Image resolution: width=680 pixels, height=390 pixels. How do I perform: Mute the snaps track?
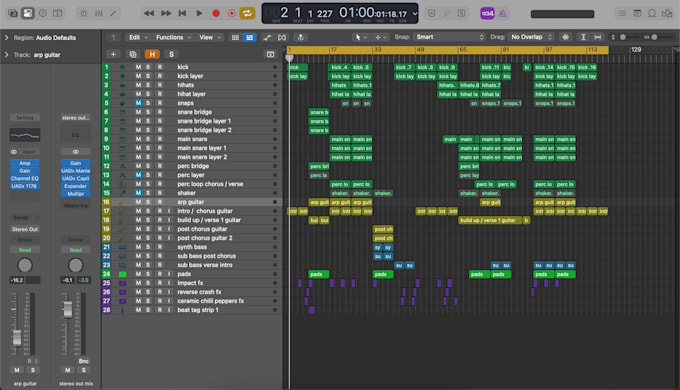pyautogui.click(x=138, y=103)
